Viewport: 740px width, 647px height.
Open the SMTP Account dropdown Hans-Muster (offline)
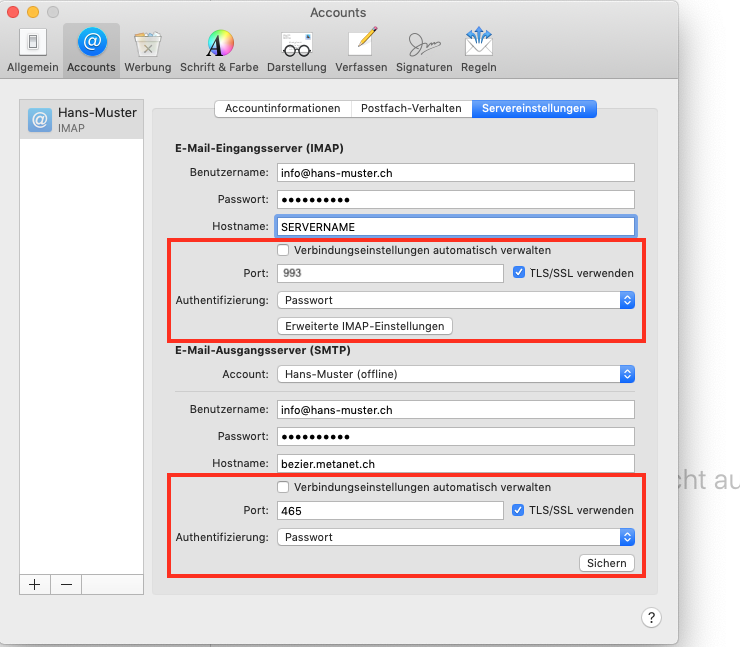455,374
